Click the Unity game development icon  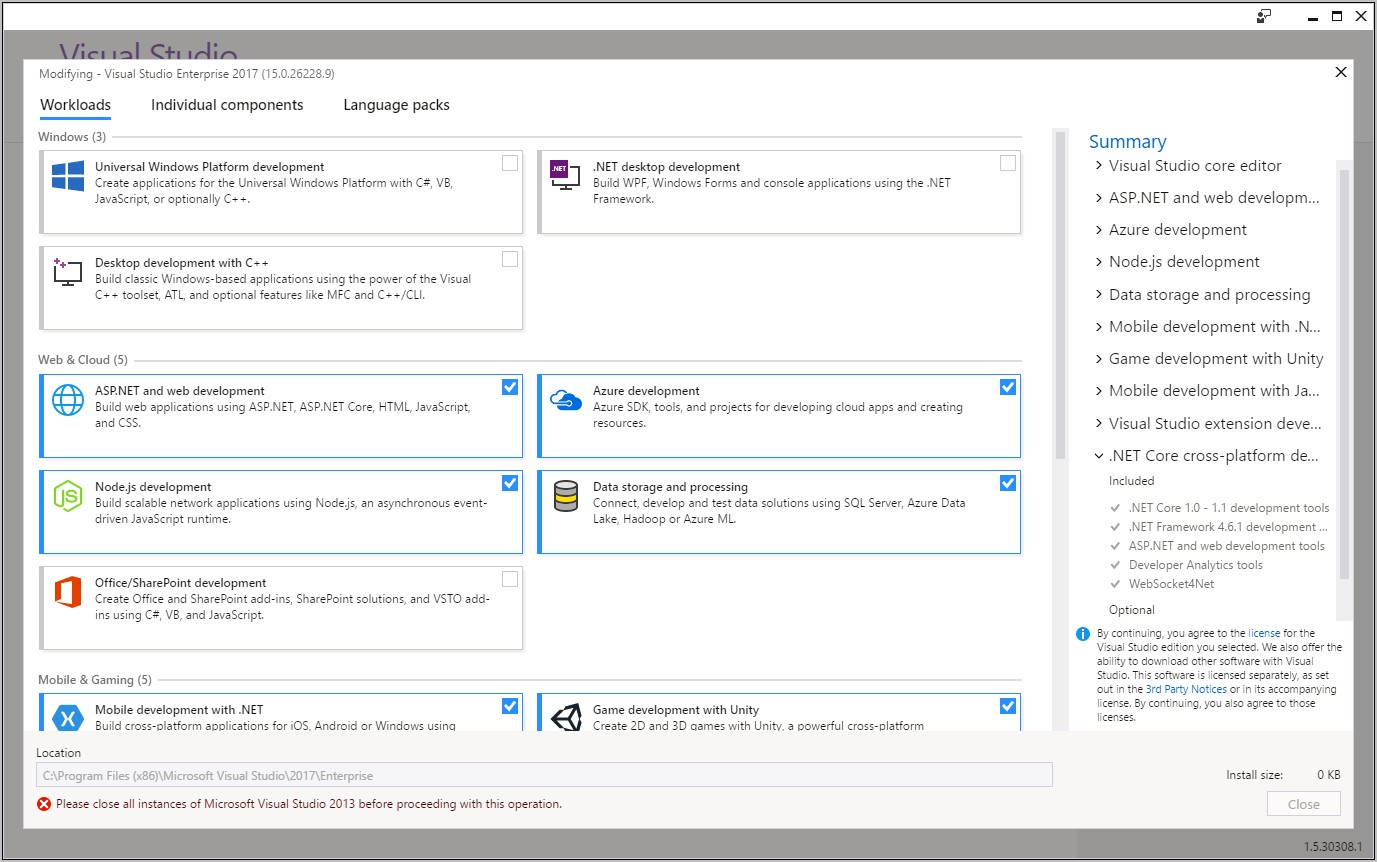[566, 717]
